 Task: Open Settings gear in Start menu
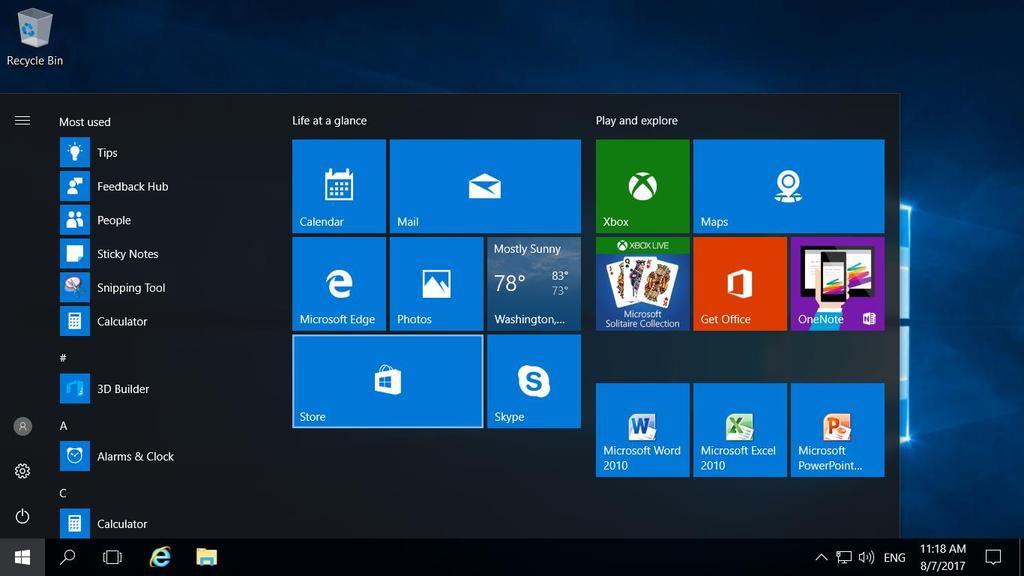[22, 471]
